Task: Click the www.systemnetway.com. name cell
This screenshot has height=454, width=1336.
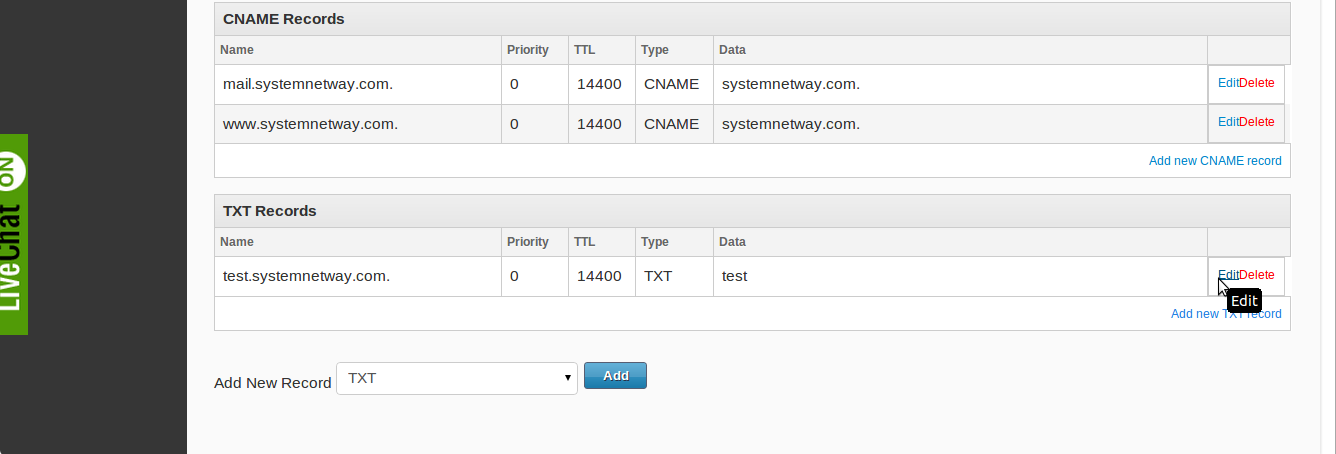Action: click(x=311, y=124)
